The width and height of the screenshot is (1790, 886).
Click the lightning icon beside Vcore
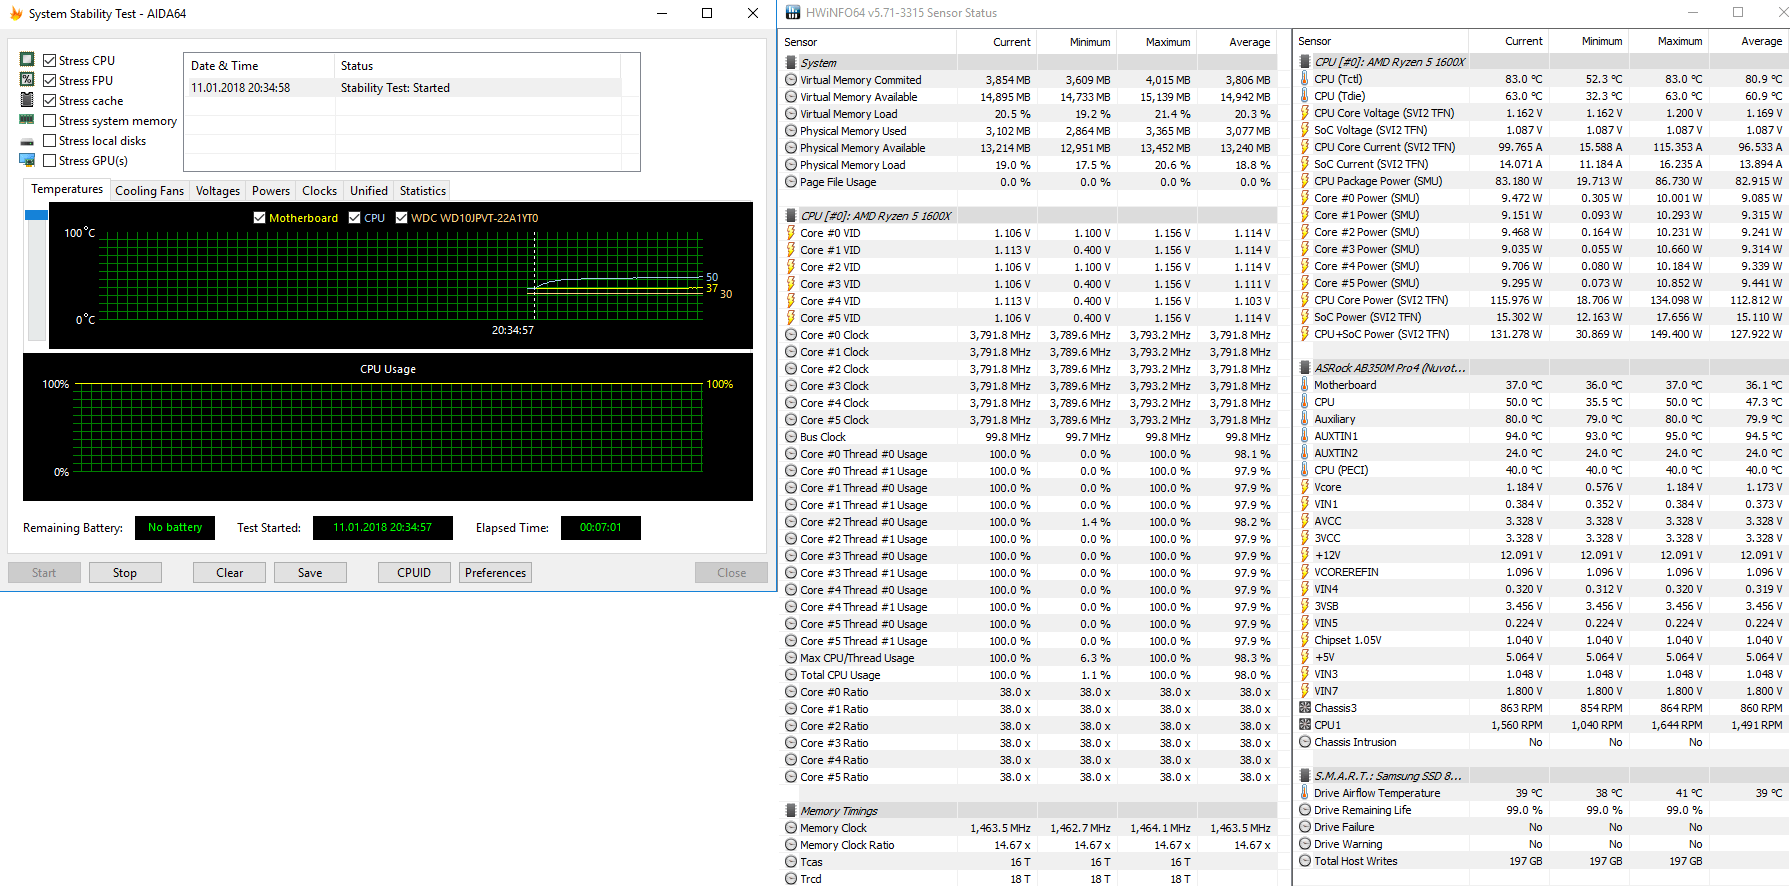pyautogui.click(x=1305, y=487)
